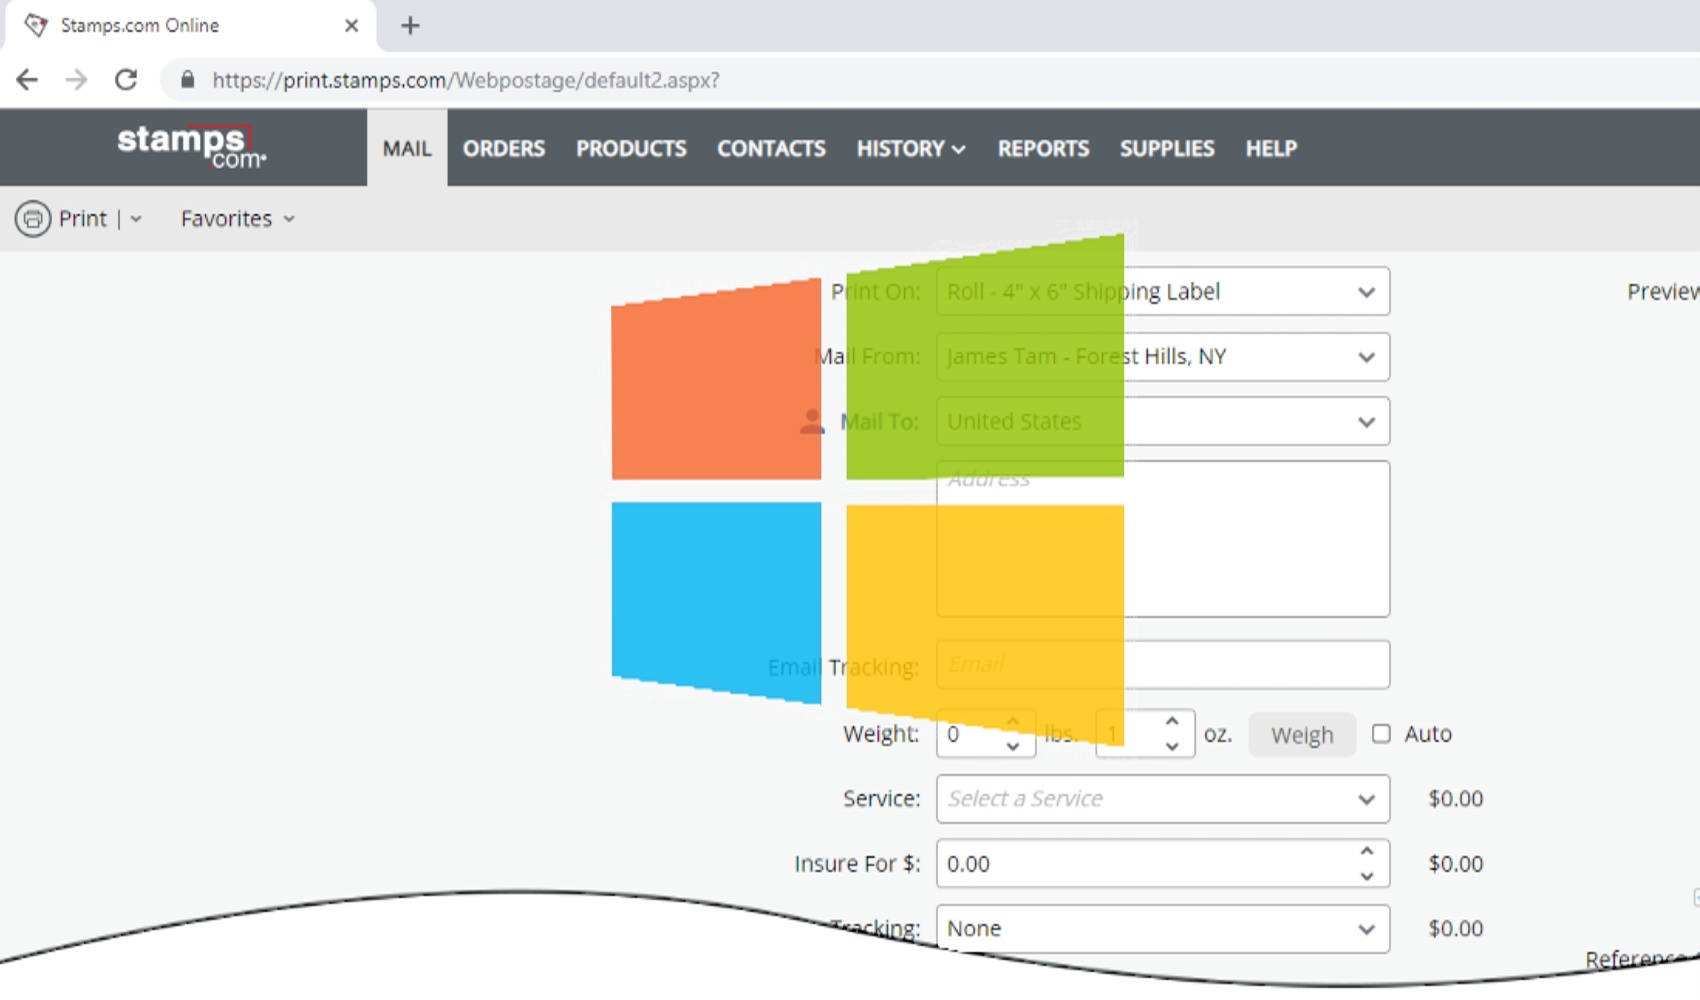Image resolution: width=1700 pixels, height=1000 pixels.
Task: Click the Stamps.com tab favicon
Action: click(36, 25)
